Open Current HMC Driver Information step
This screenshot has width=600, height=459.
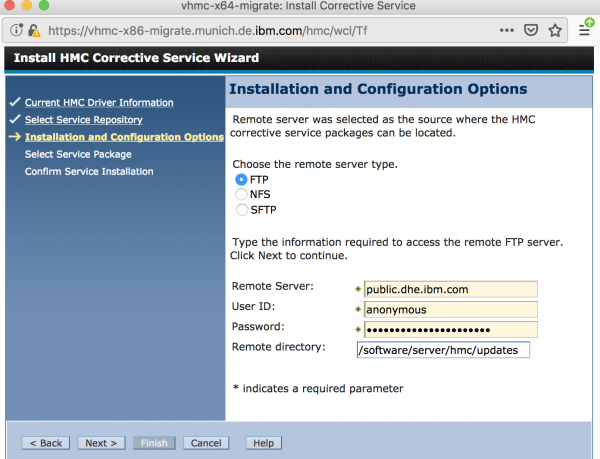(x=99, y=103)
